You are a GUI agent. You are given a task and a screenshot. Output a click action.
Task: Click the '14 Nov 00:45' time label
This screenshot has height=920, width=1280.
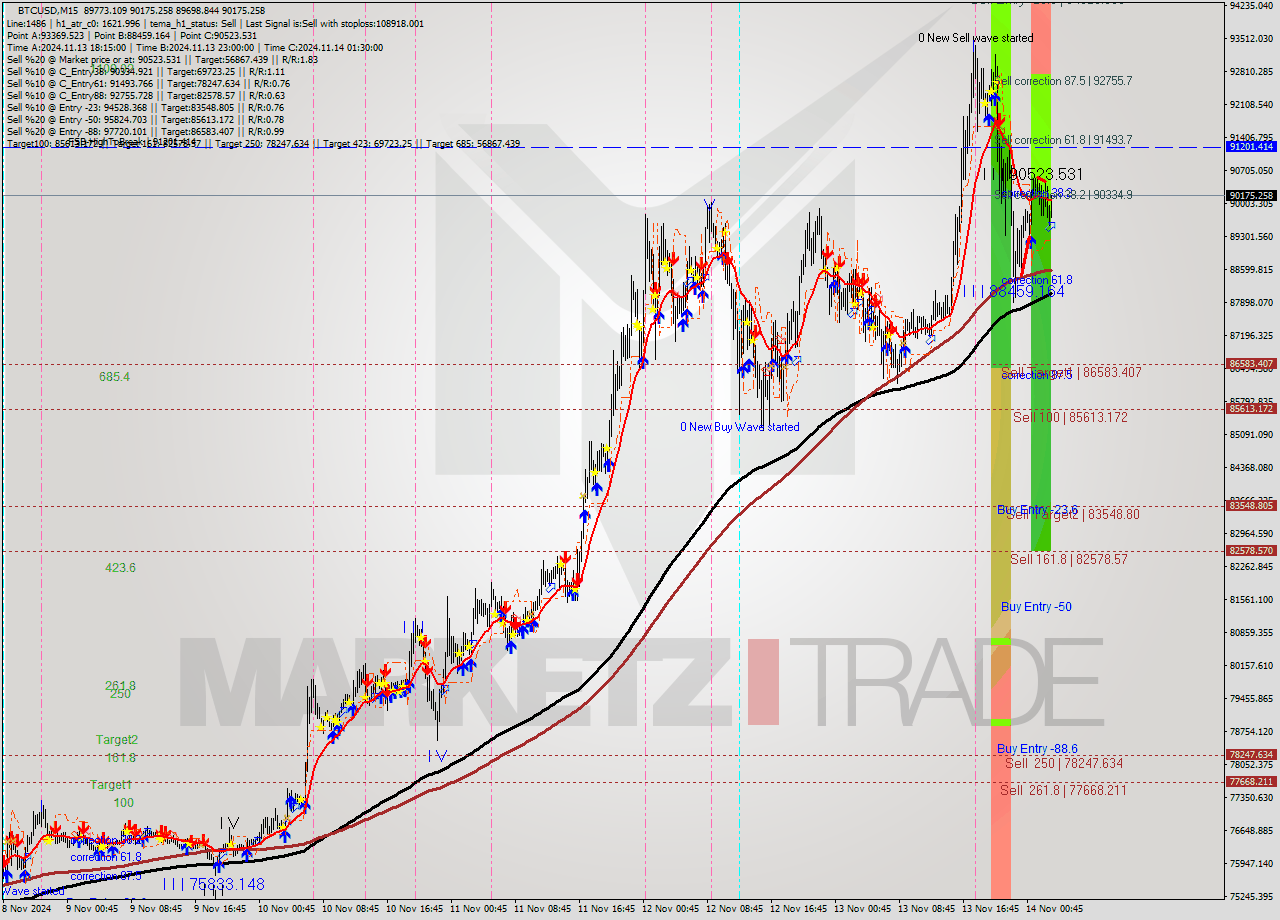[x=1054, y=909]
